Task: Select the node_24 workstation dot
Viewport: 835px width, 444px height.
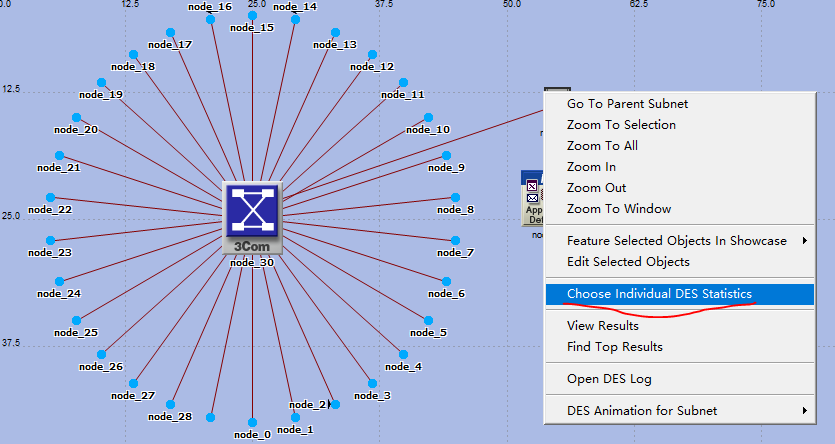Action: [x=60, y=281]
